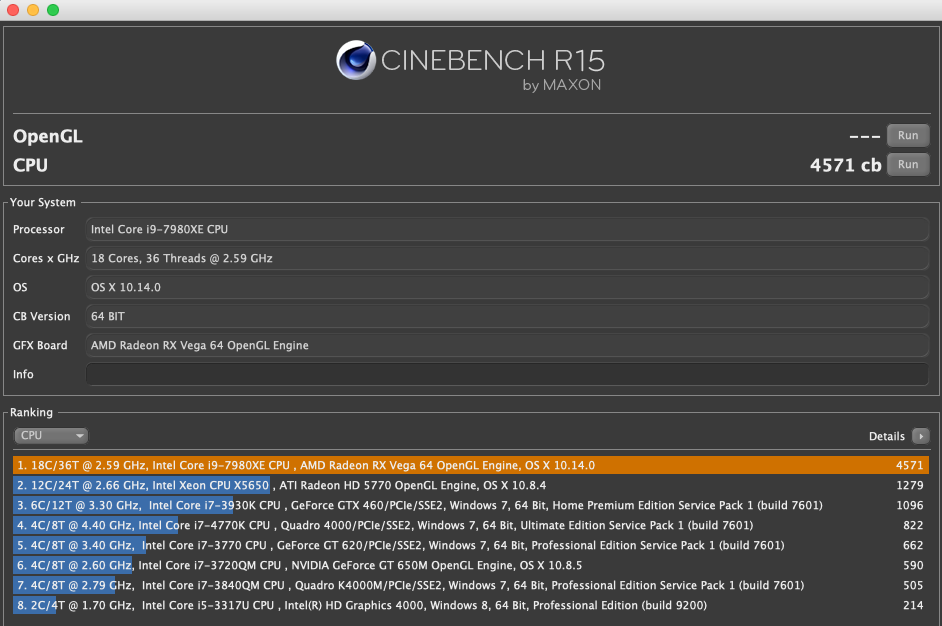Close the Cinebench window with red button
Viewport: 942px width, 626px height.
point(13,10)
